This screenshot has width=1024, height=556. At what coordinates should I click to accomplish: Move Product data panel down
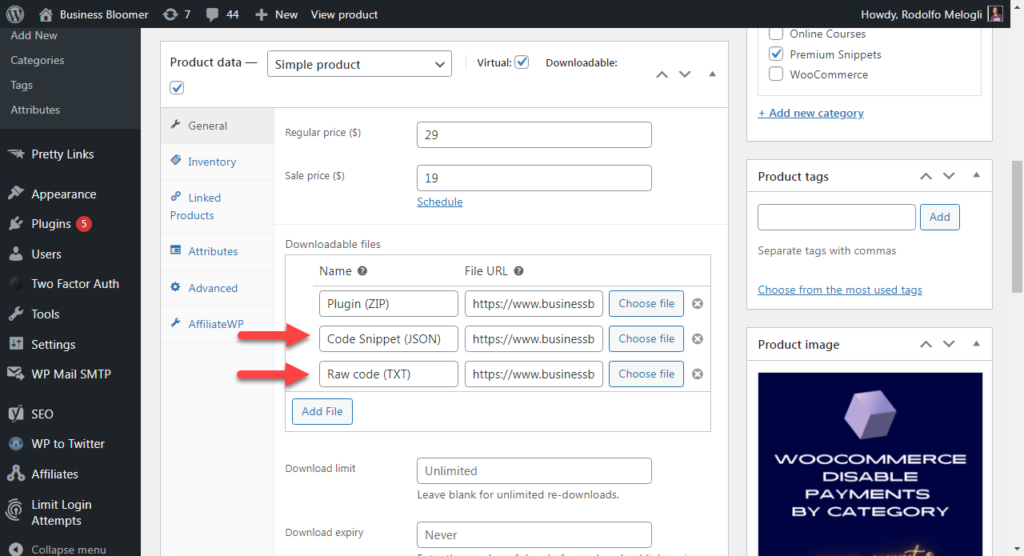point(684,74)
